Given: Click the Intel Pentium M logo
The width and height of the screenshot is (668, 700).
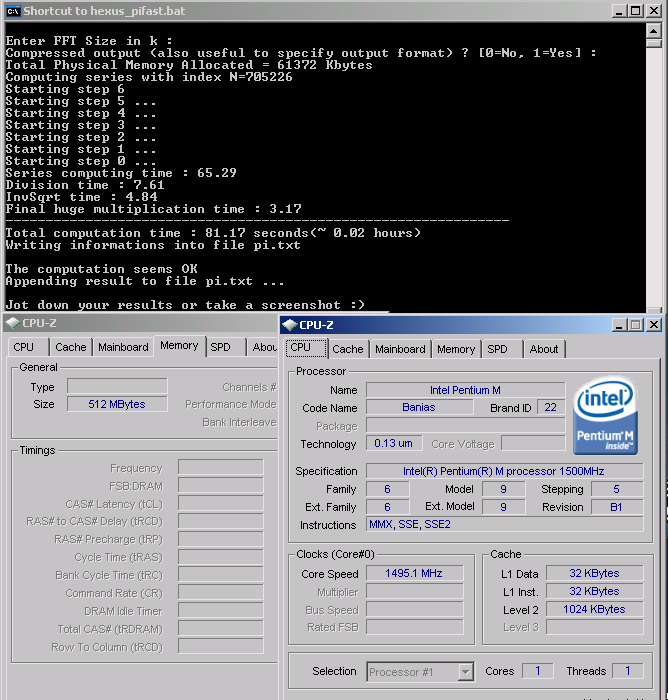Looking at the screenshot, I should pyautogui.click(x=605, y=416).
